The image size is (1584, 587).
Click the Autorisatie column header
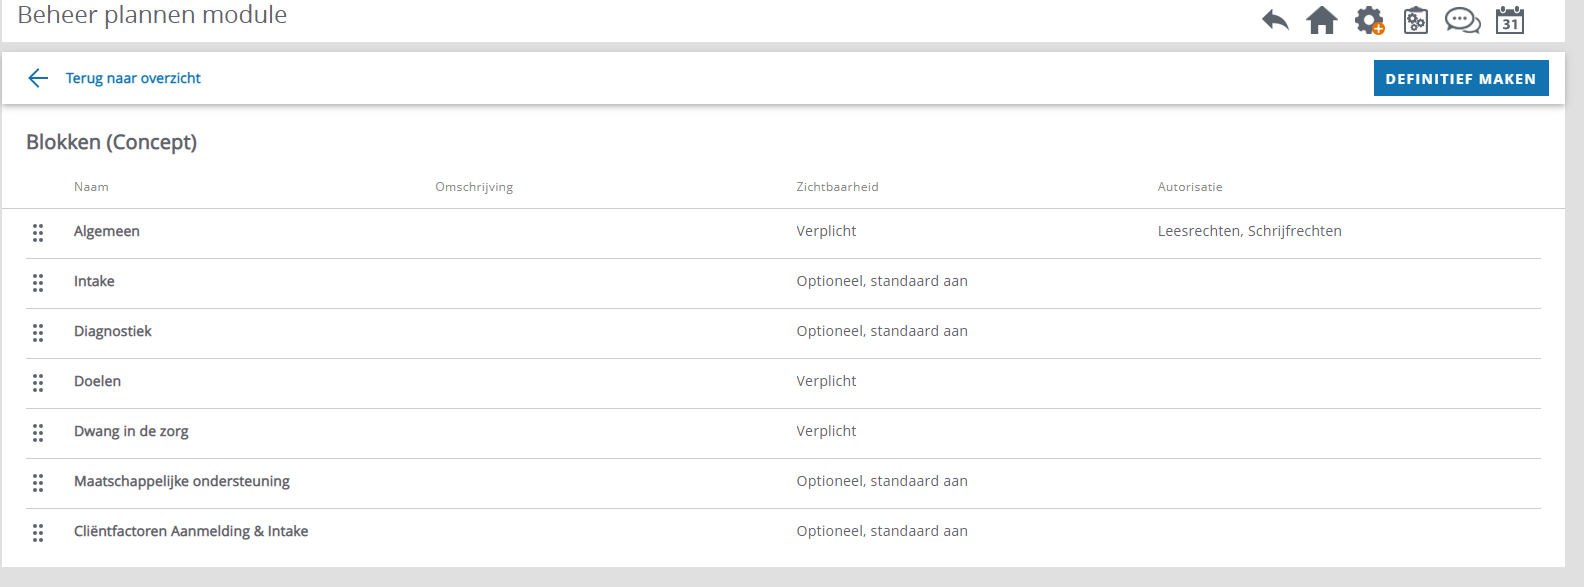coord(1190,187)
